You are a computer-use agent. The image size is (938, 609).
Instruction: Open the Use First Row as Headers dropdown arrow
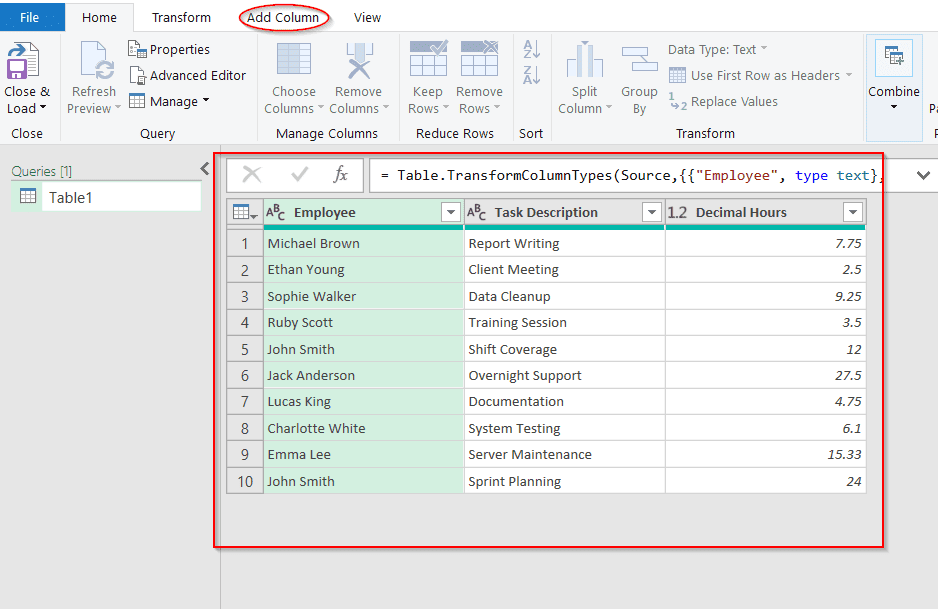[848, 75]
